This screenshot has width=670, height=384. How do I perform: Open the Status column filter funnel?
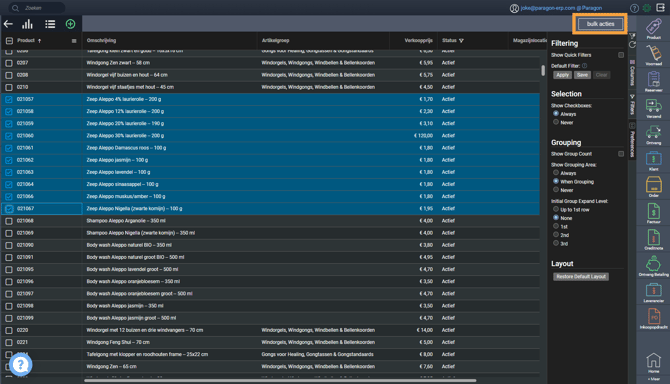pos(461,41)
